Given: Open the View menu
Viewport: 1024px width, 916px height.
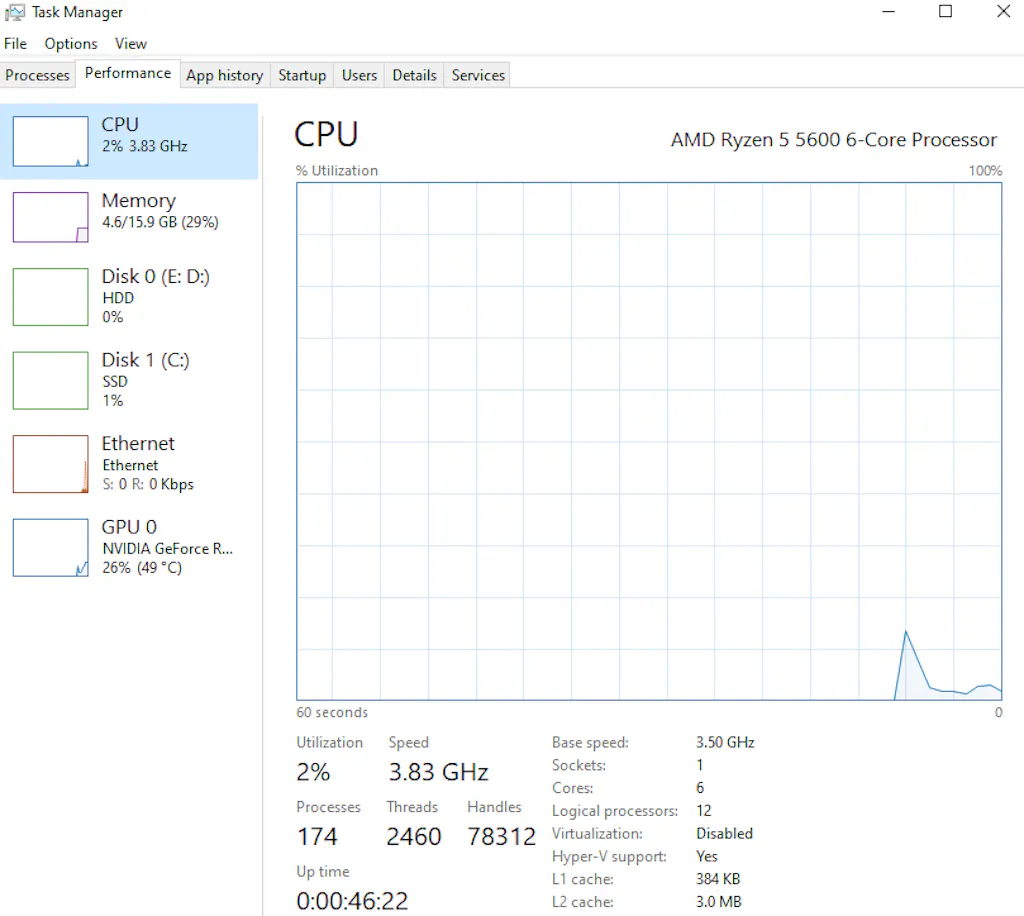Looking at the screenshot, I should click(130, 43).
